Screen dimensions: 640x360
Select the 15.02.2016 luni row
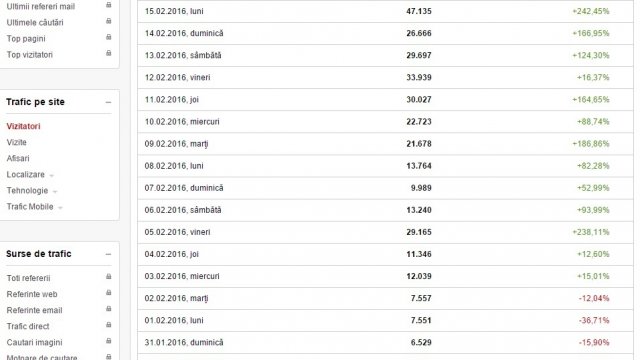click(385, 11)
